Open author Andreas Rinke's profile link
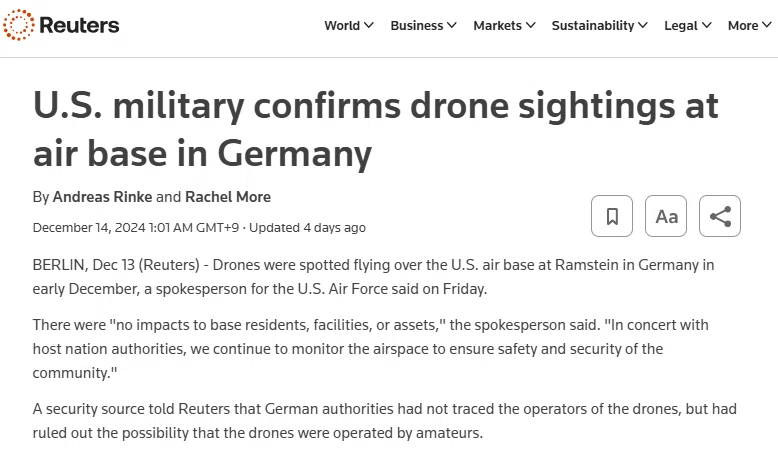778x457 pixels. (x=102, y=197)
